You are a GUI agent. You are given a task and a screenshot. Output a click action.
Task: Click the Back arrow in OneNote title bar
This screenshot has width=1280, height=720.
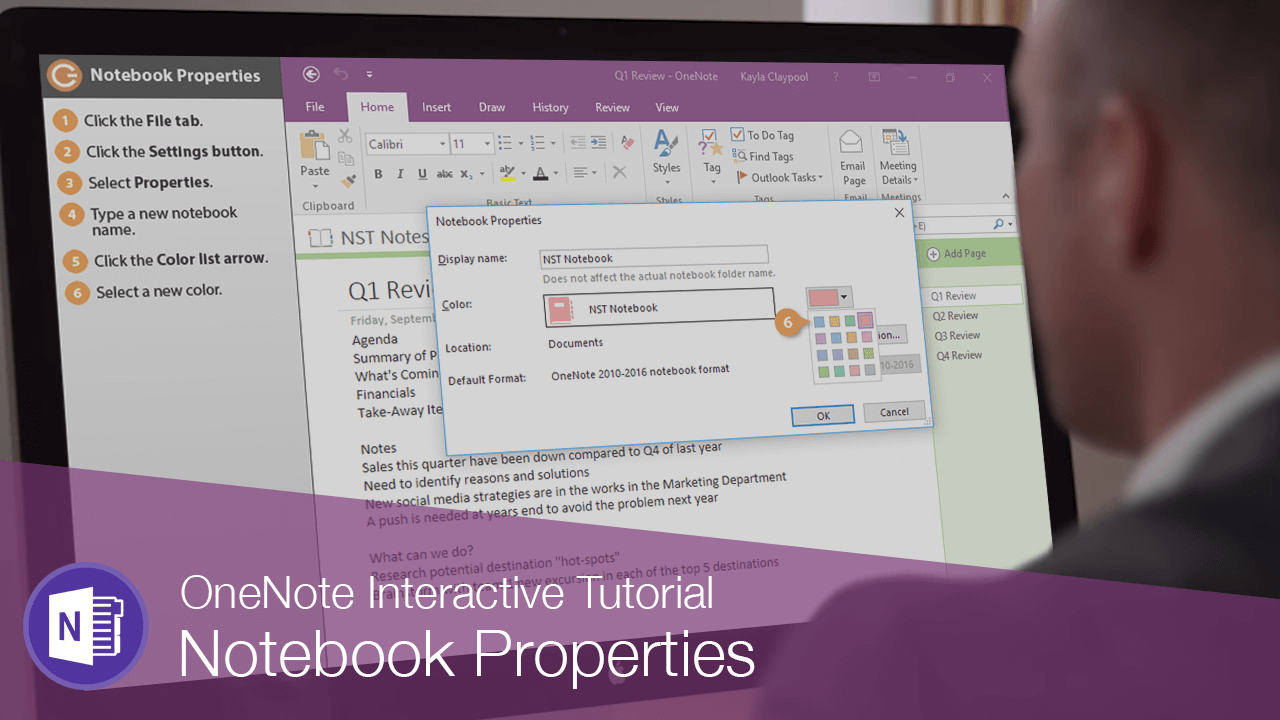pyautogui.click(x=311, y=74)
